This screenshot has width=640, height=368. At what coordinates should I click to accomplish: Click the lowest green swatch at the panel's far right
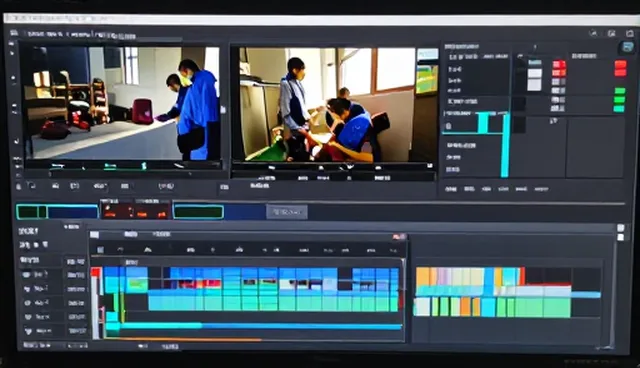(x=619, y=109)
